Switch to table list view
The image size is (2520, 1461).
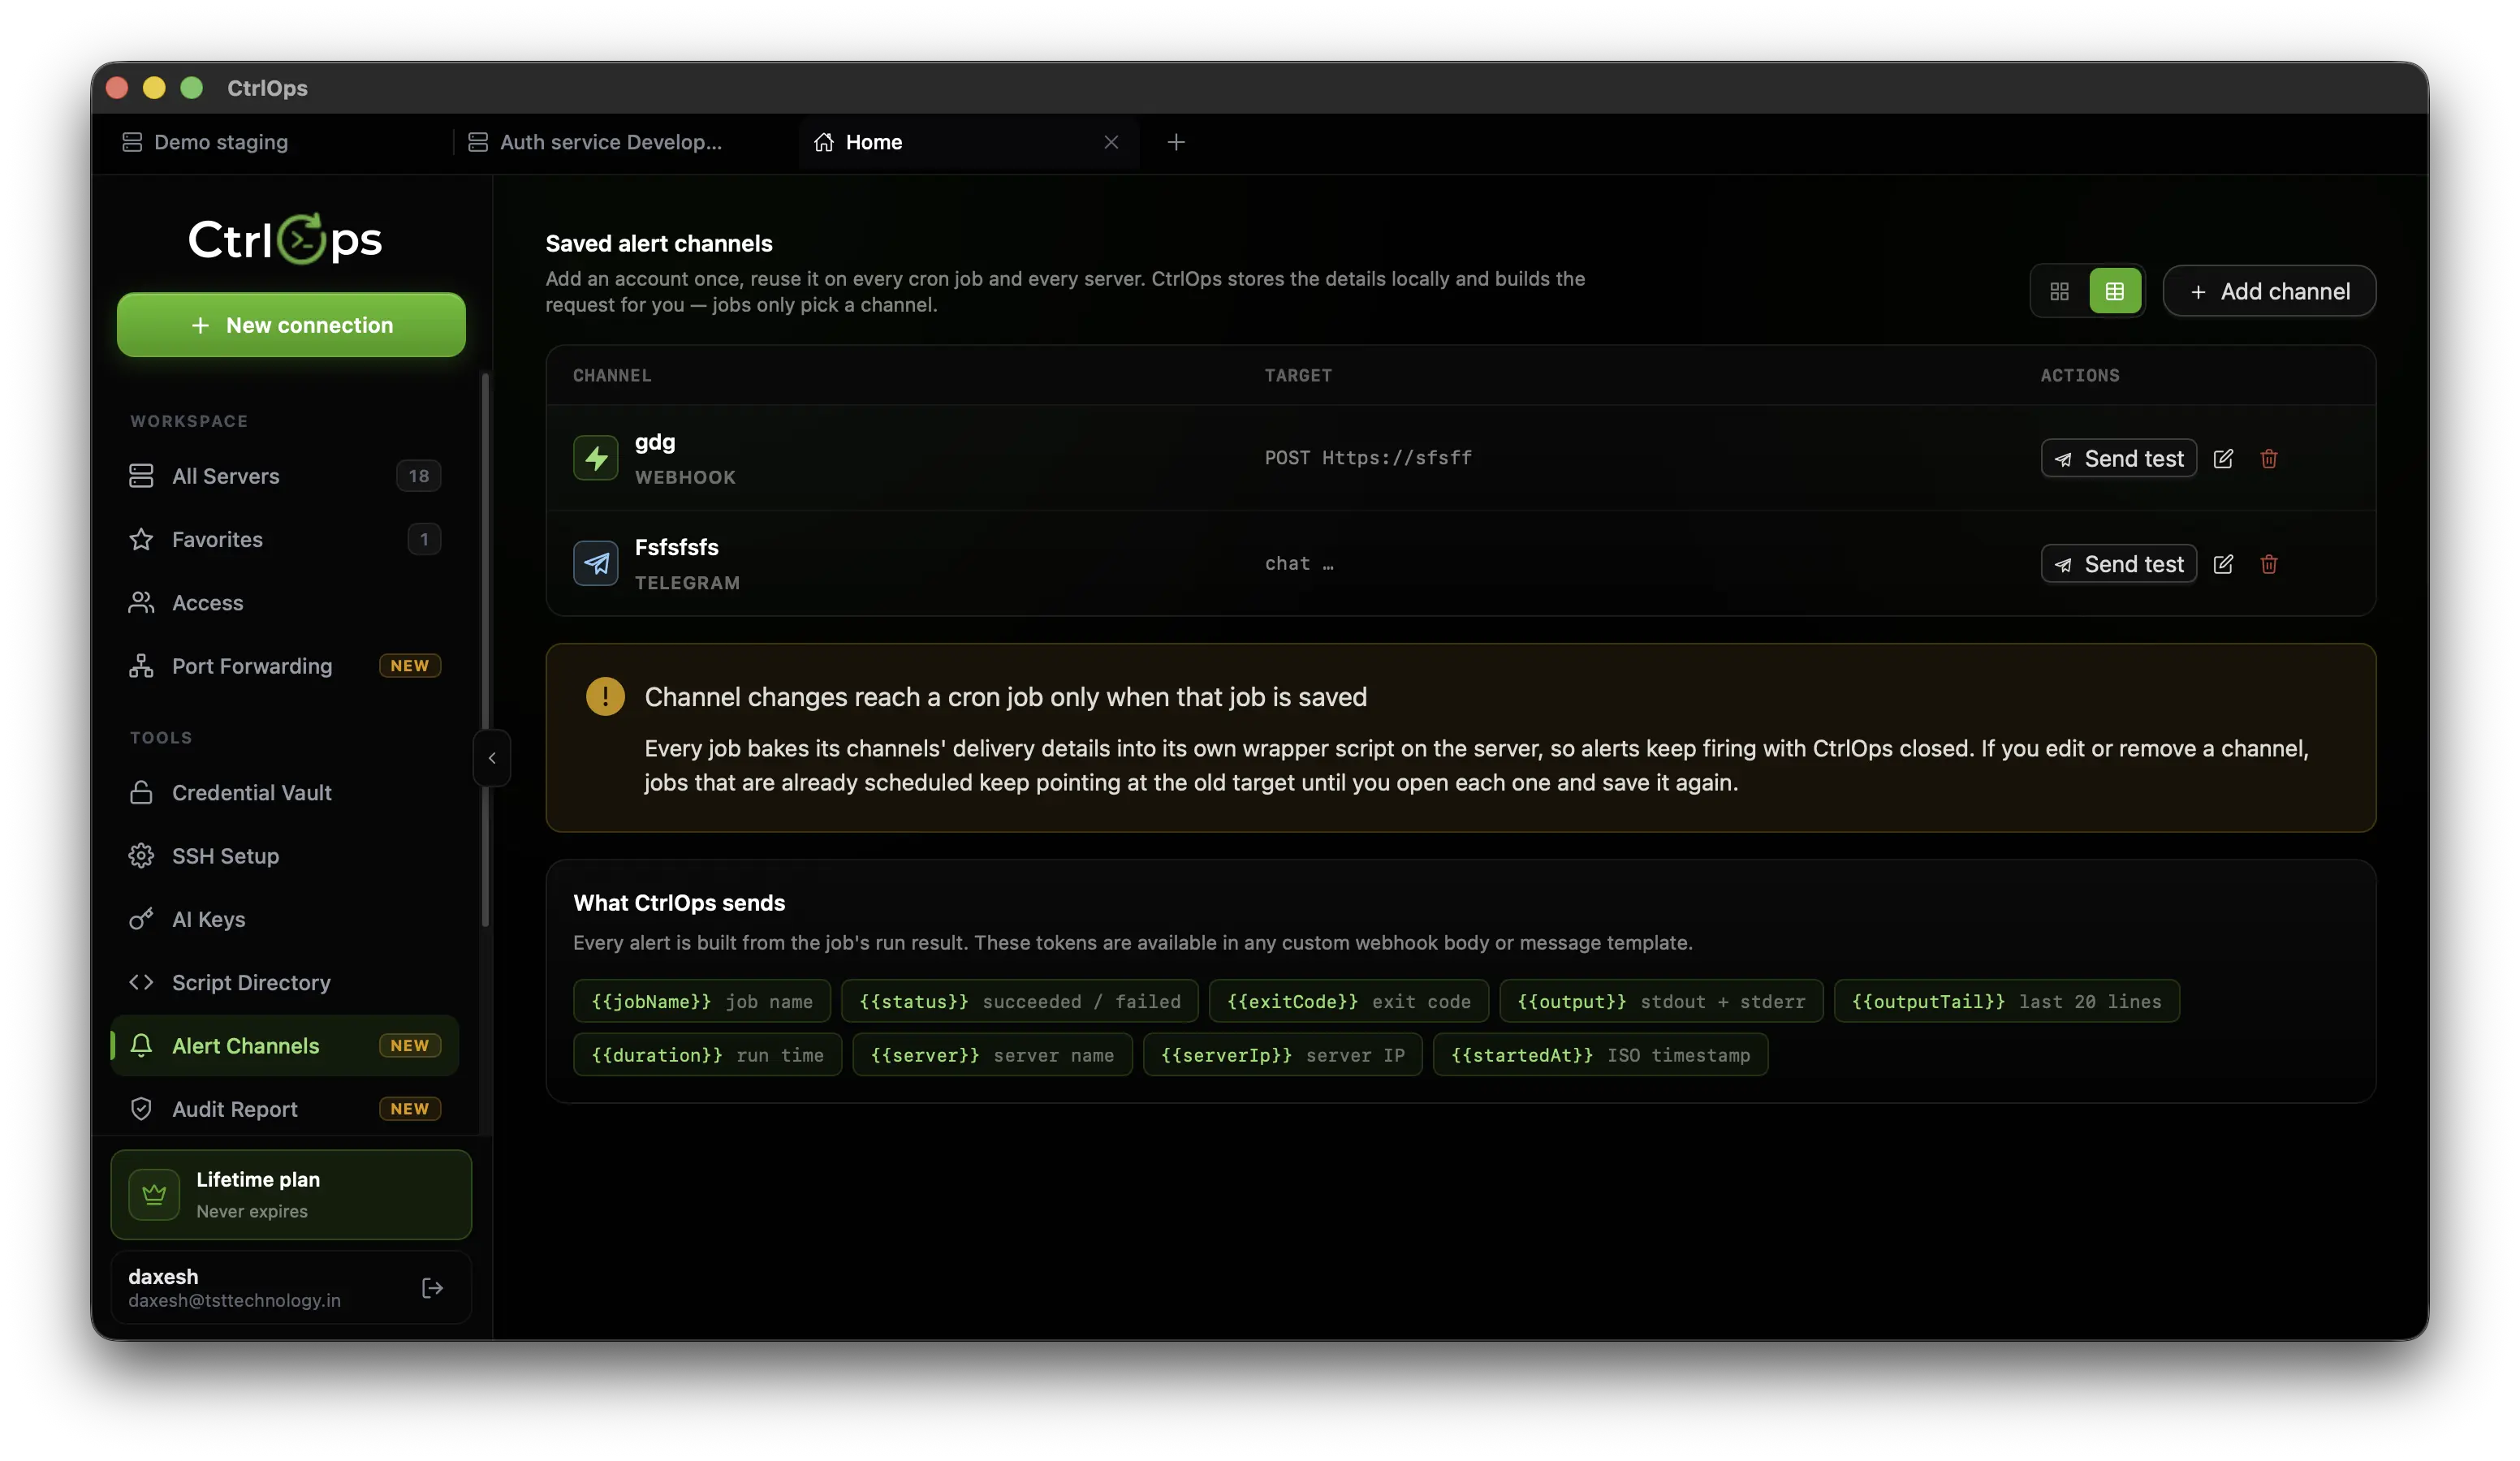(x=2114, y=291)
